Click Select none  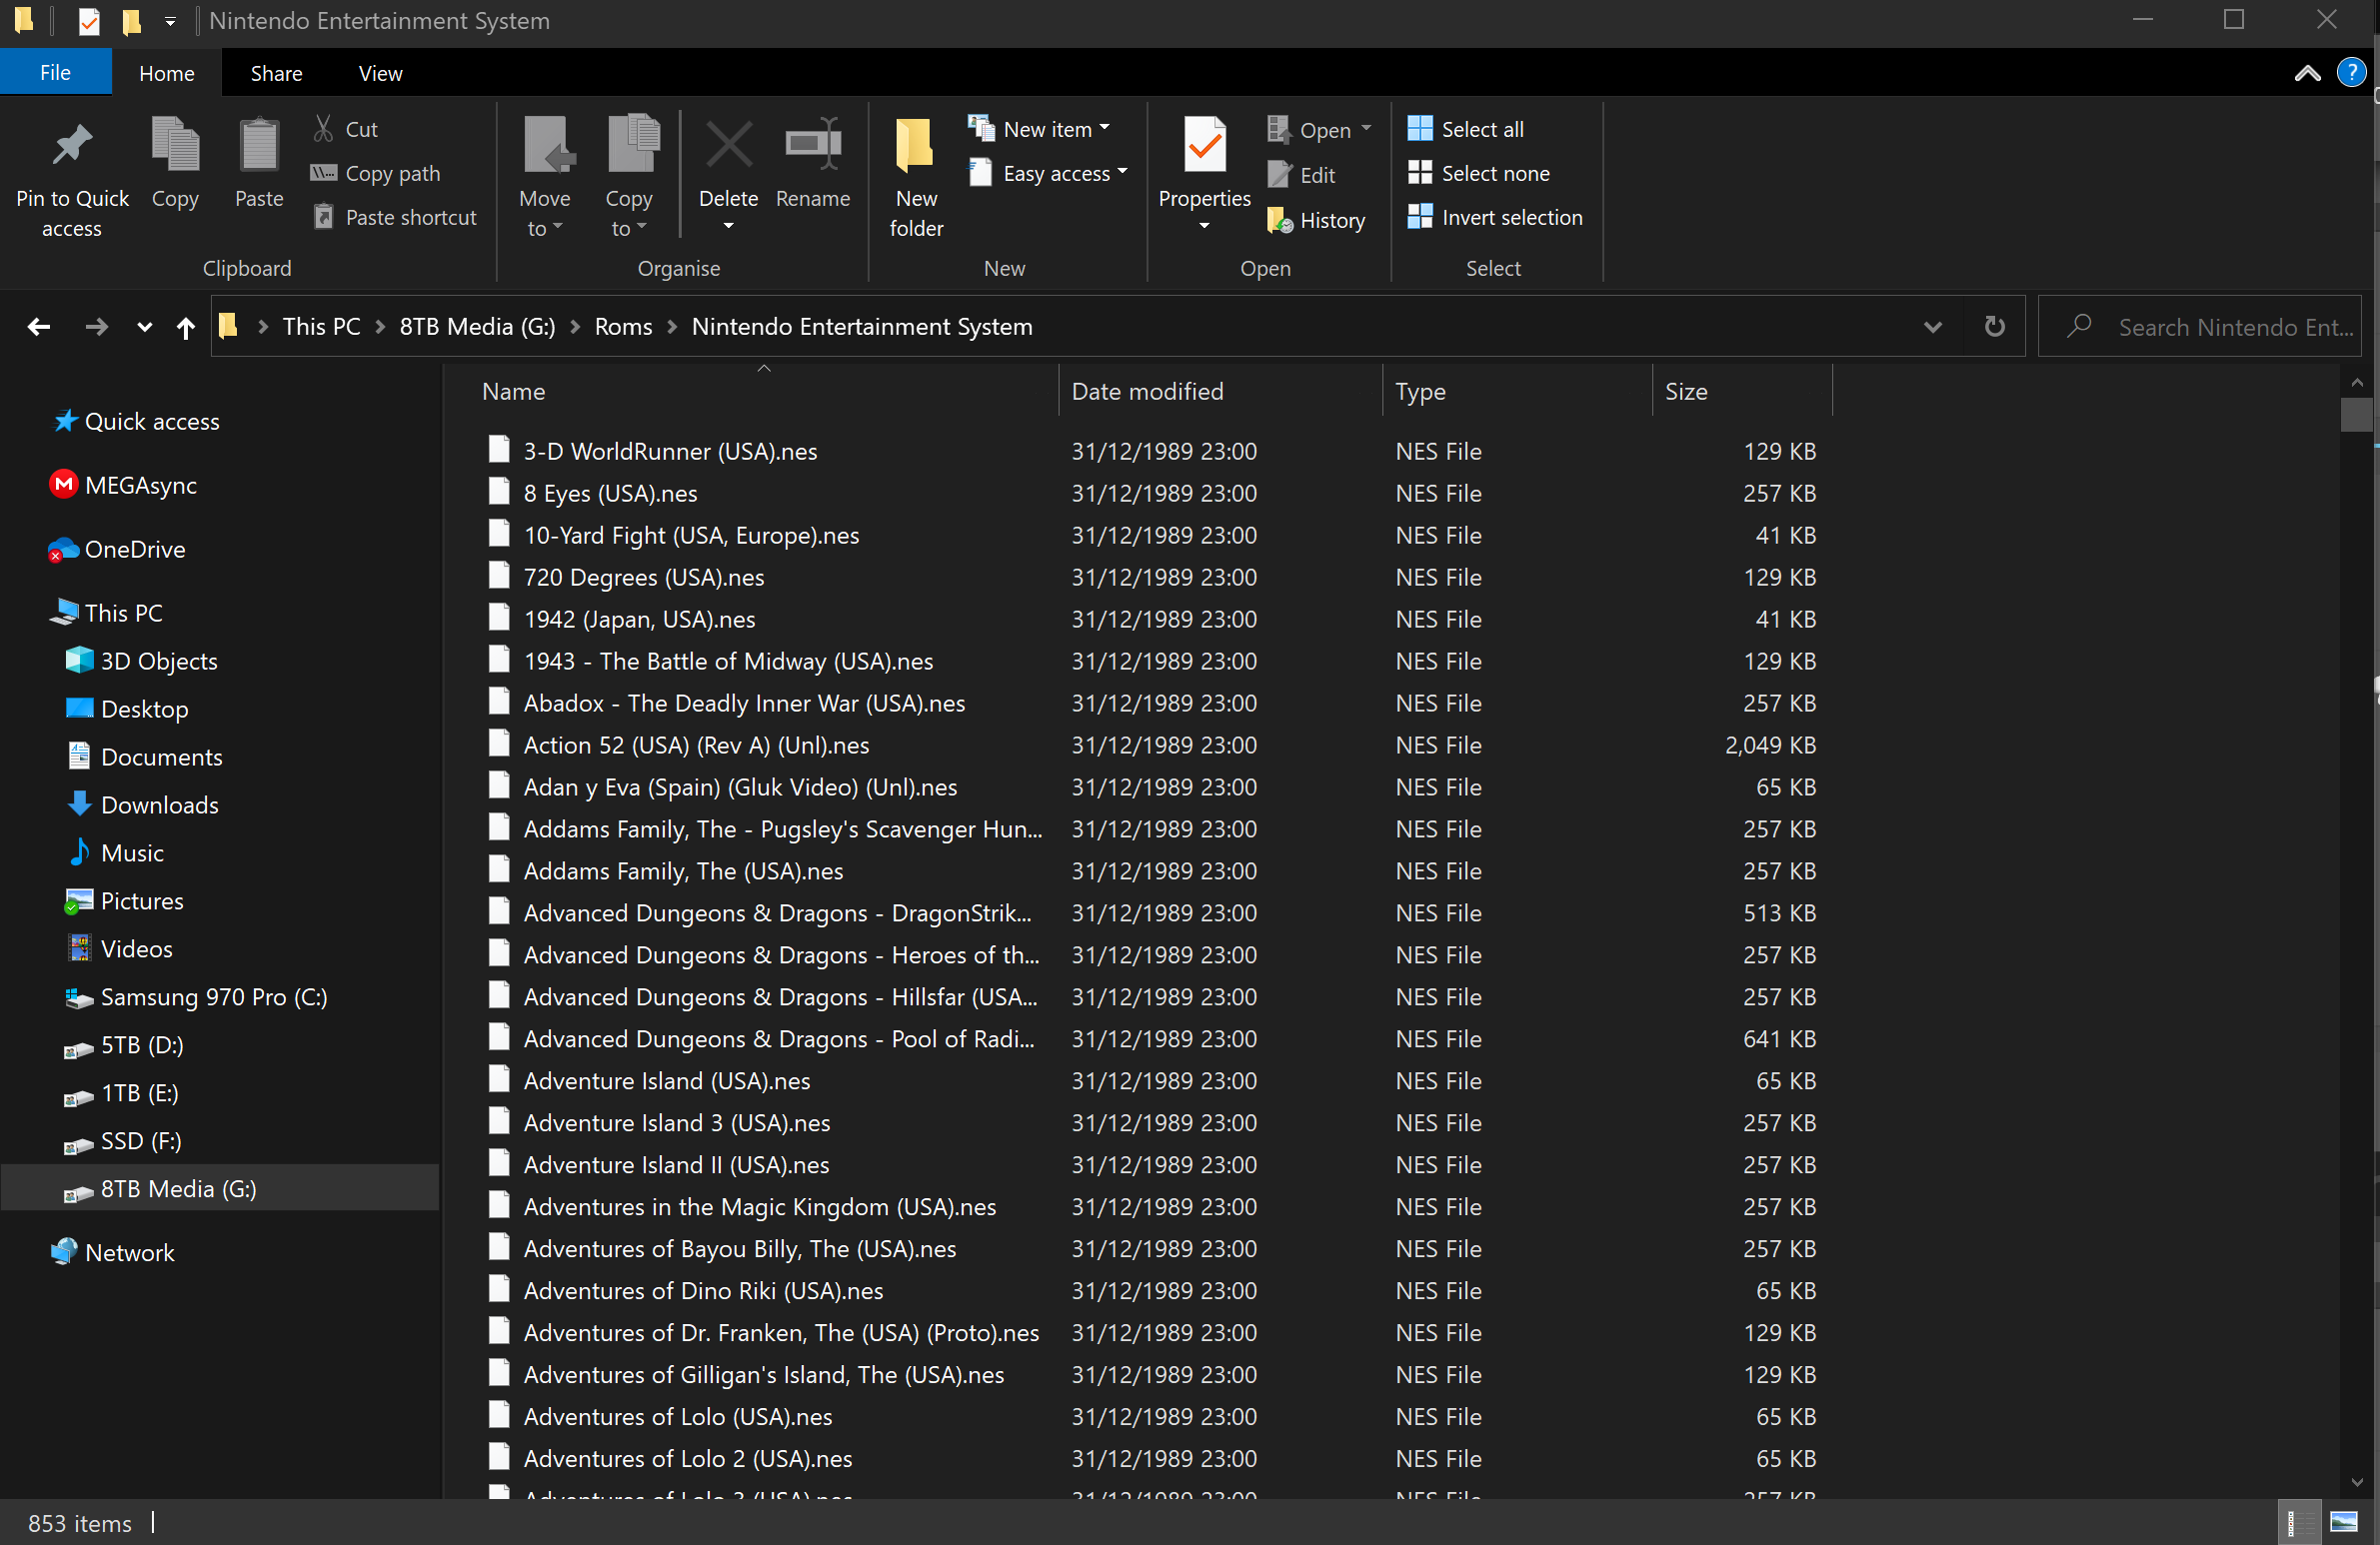pyautogui.click(x=1478, y=173)
